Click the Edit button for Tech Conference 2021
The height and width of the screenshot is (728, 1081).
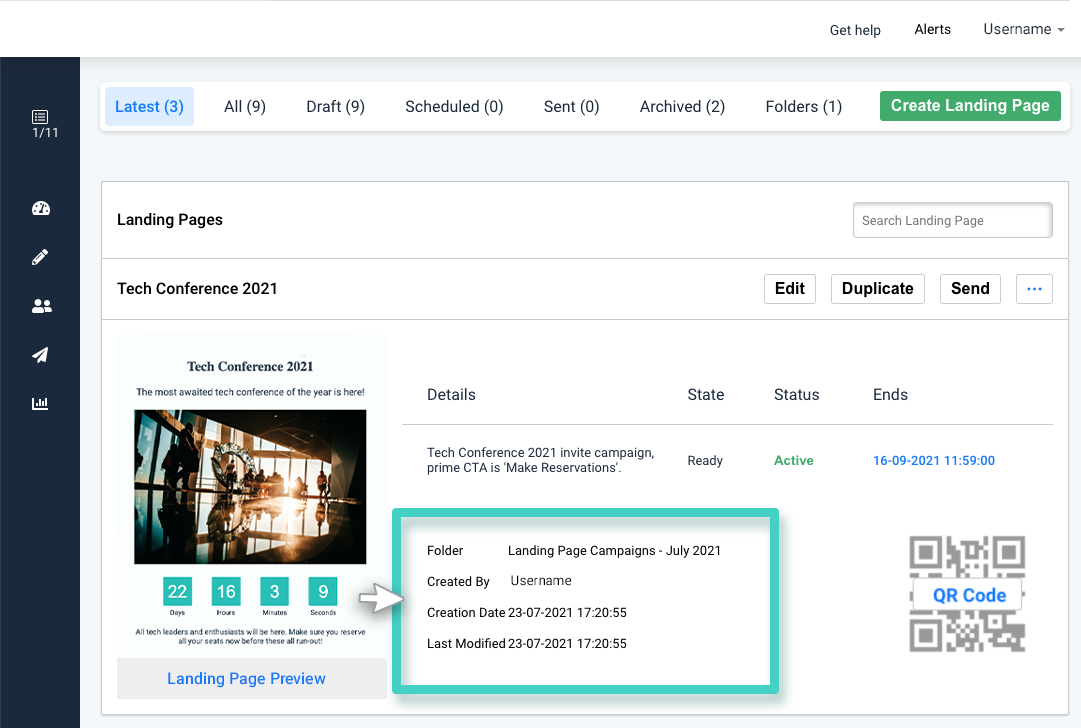click(x=789, y=289)
